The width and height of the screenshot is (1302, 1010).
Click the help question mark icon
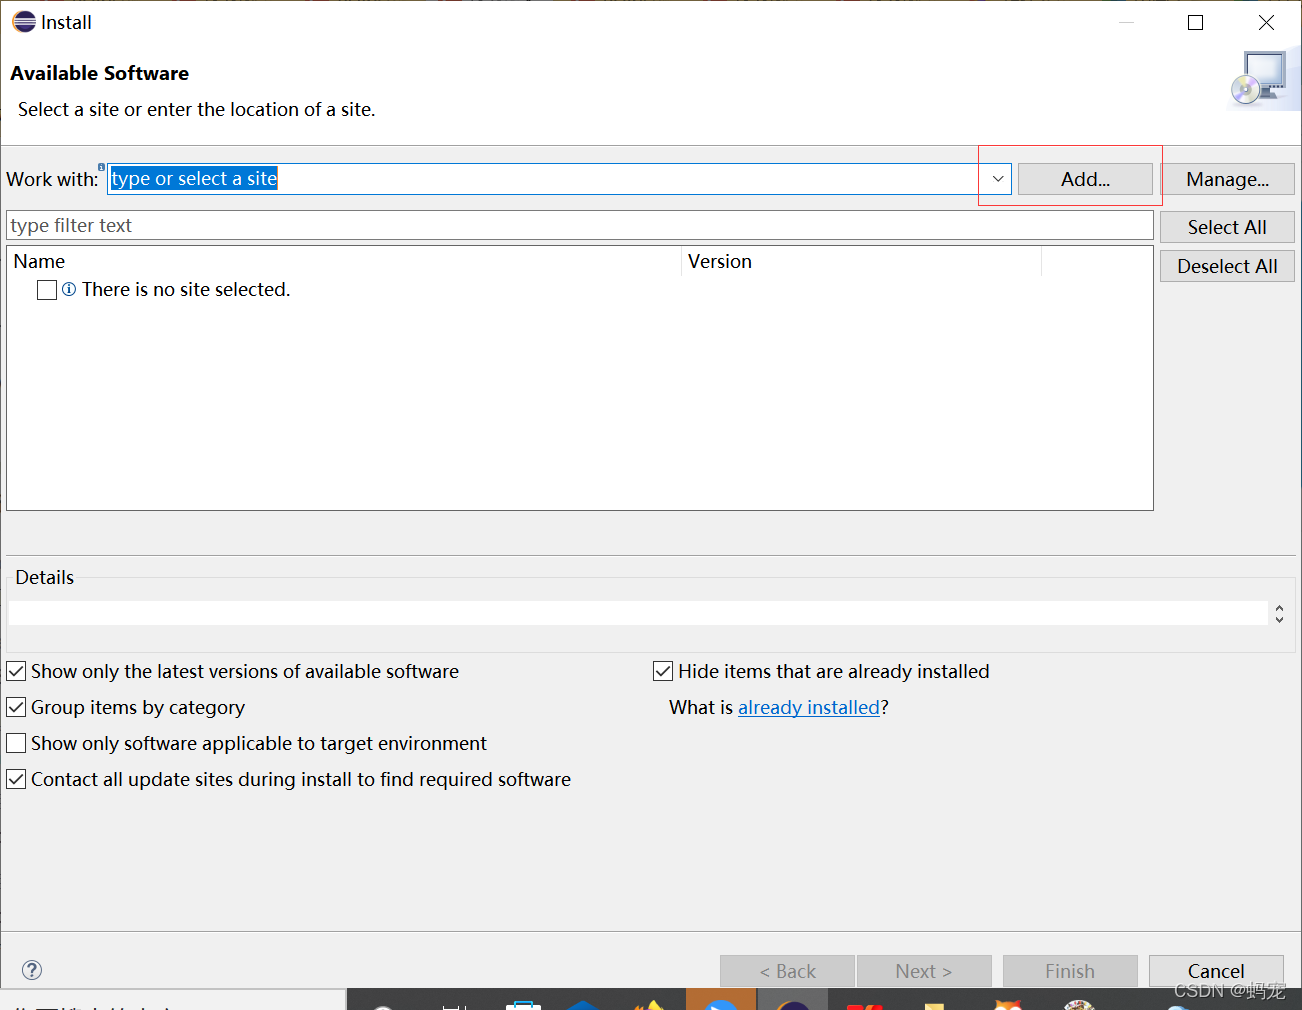[x=31, y=969]
